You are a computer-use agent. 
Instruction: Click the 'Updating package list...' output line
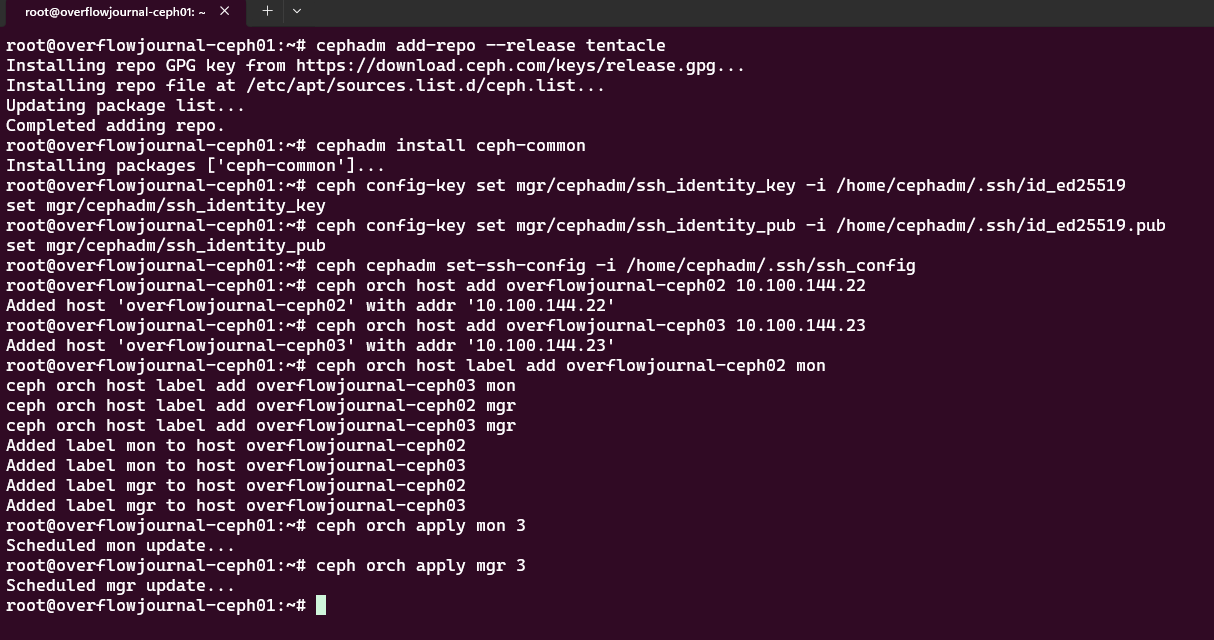125,106
